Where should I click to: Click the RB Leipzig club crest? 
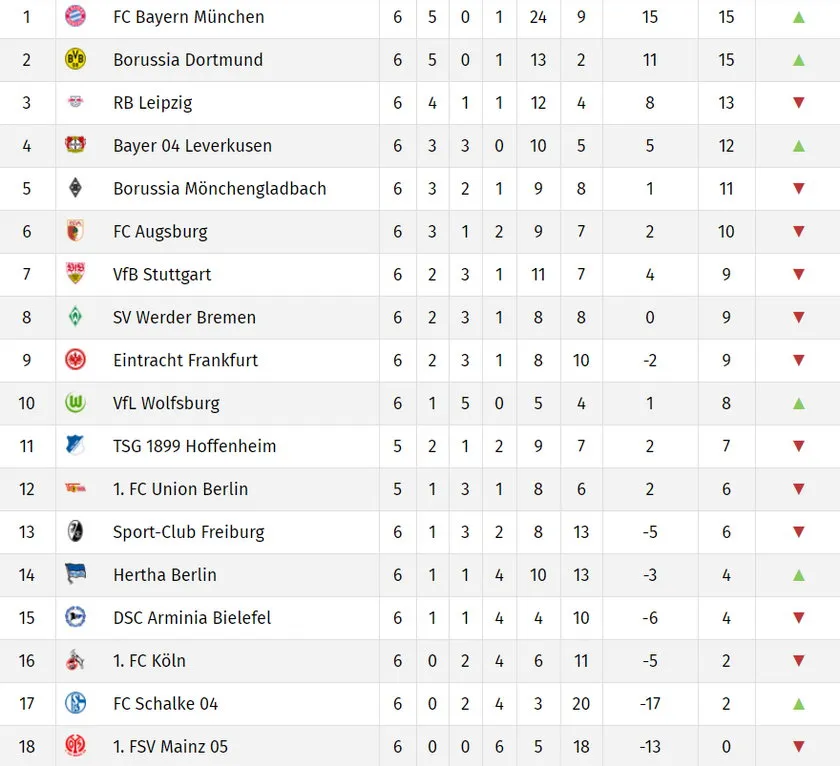coord(75,102)
